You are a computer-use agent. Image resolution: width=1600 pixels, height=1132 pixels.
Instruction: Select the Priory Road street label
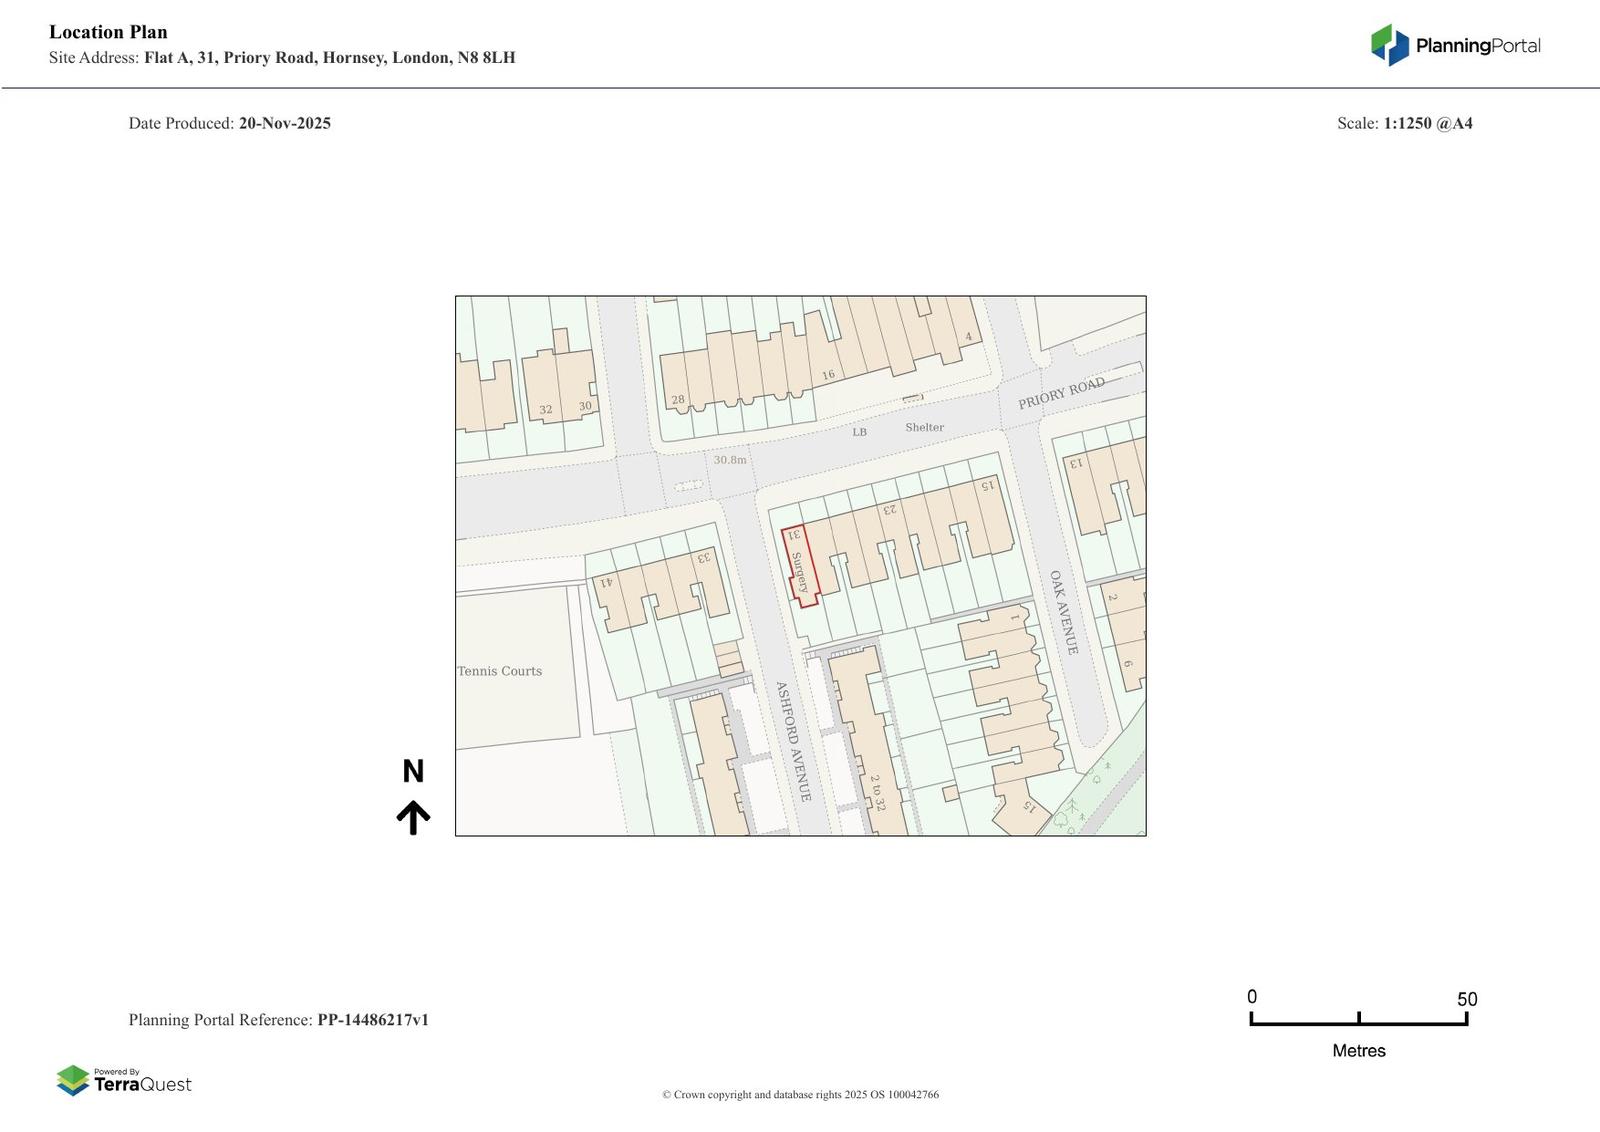[1061, 393]
